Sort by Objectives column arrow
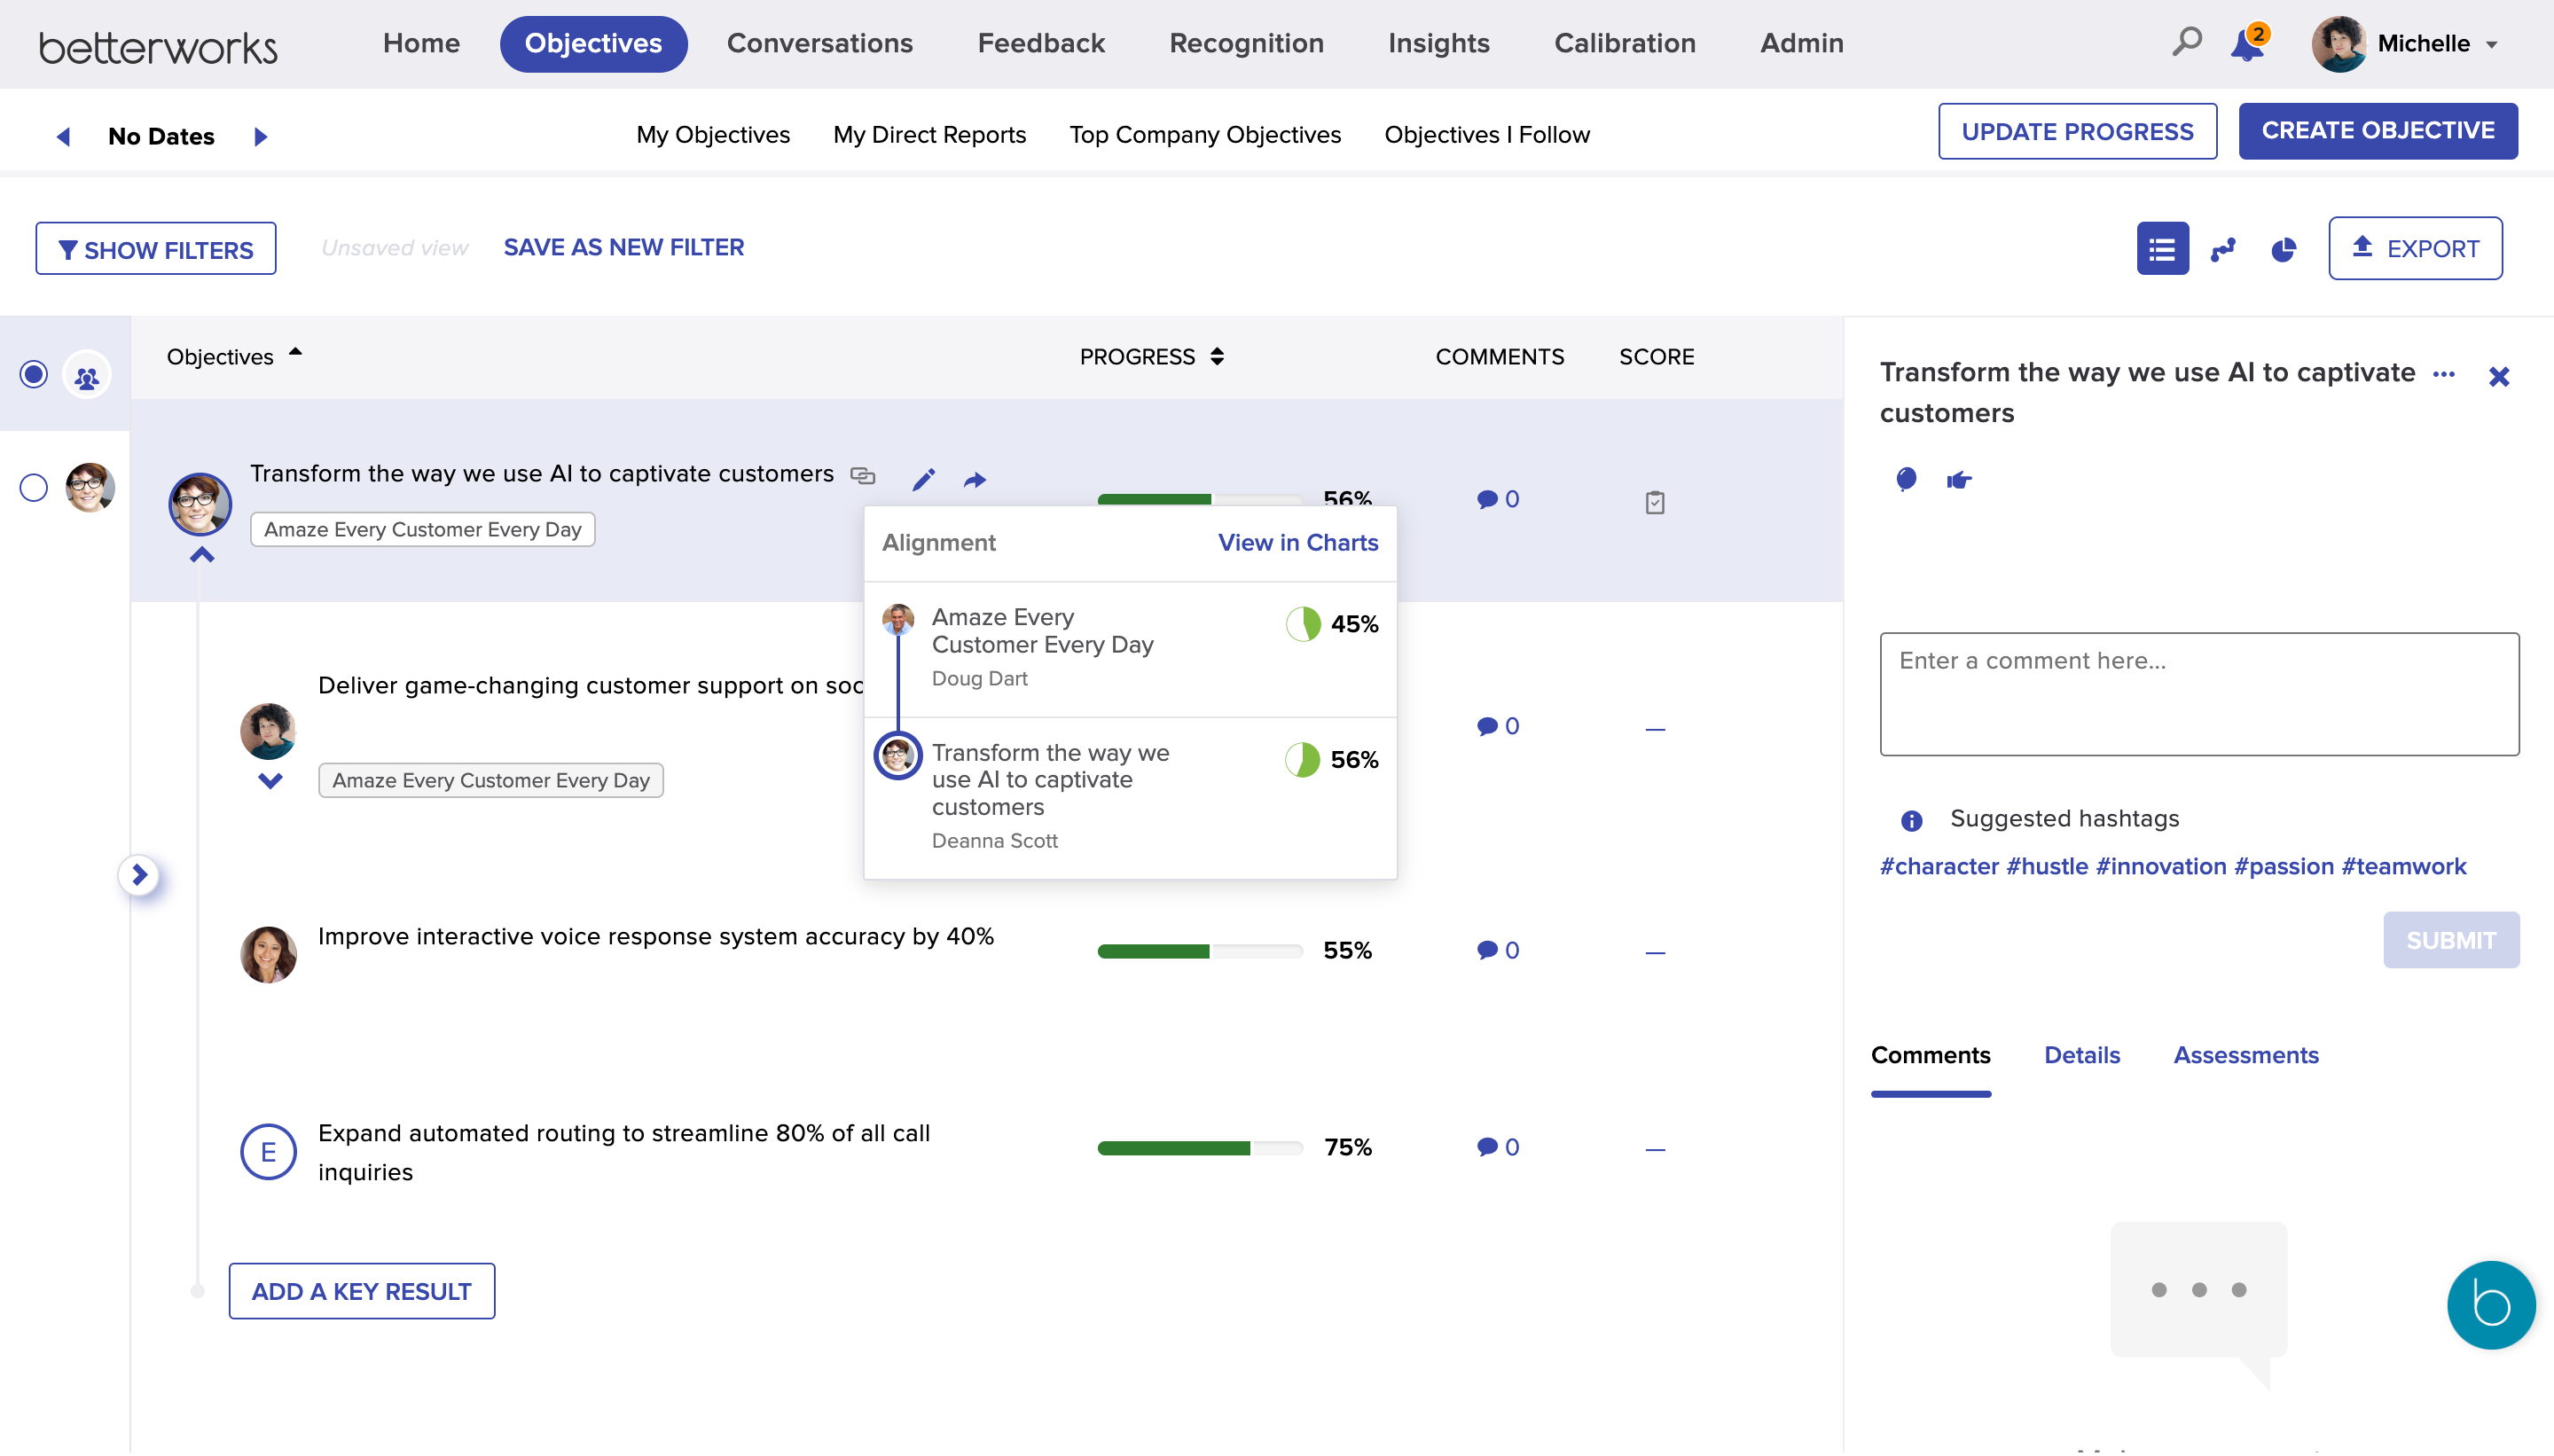The image size is (2554, 1456). 295,353
